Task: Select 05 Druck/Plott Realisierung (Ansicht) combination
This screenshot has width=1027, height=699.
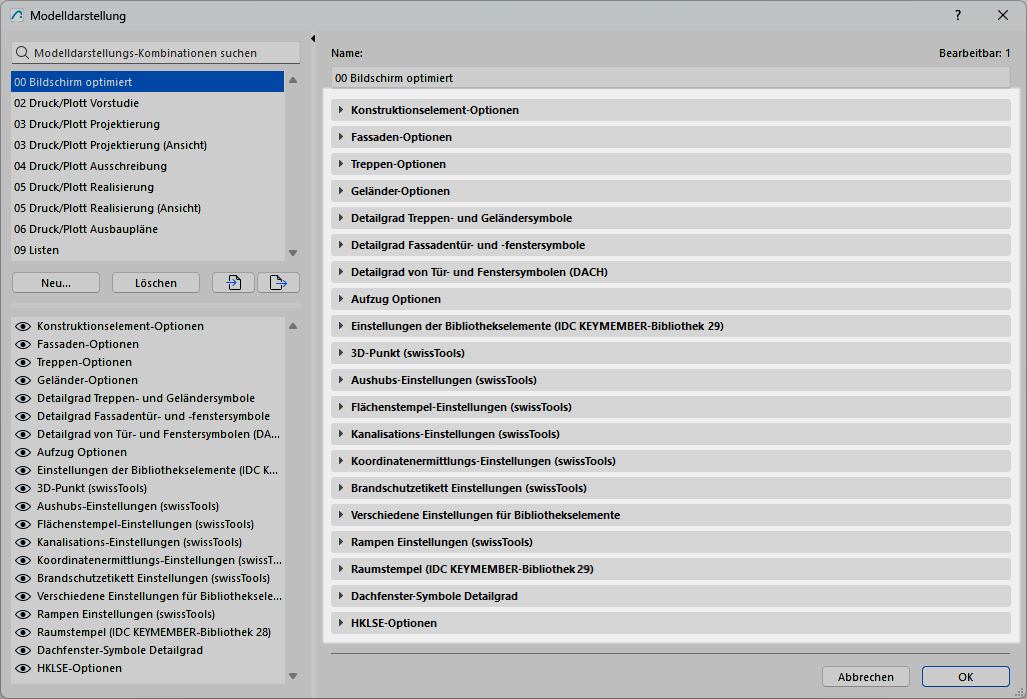Action: (107, 208)
